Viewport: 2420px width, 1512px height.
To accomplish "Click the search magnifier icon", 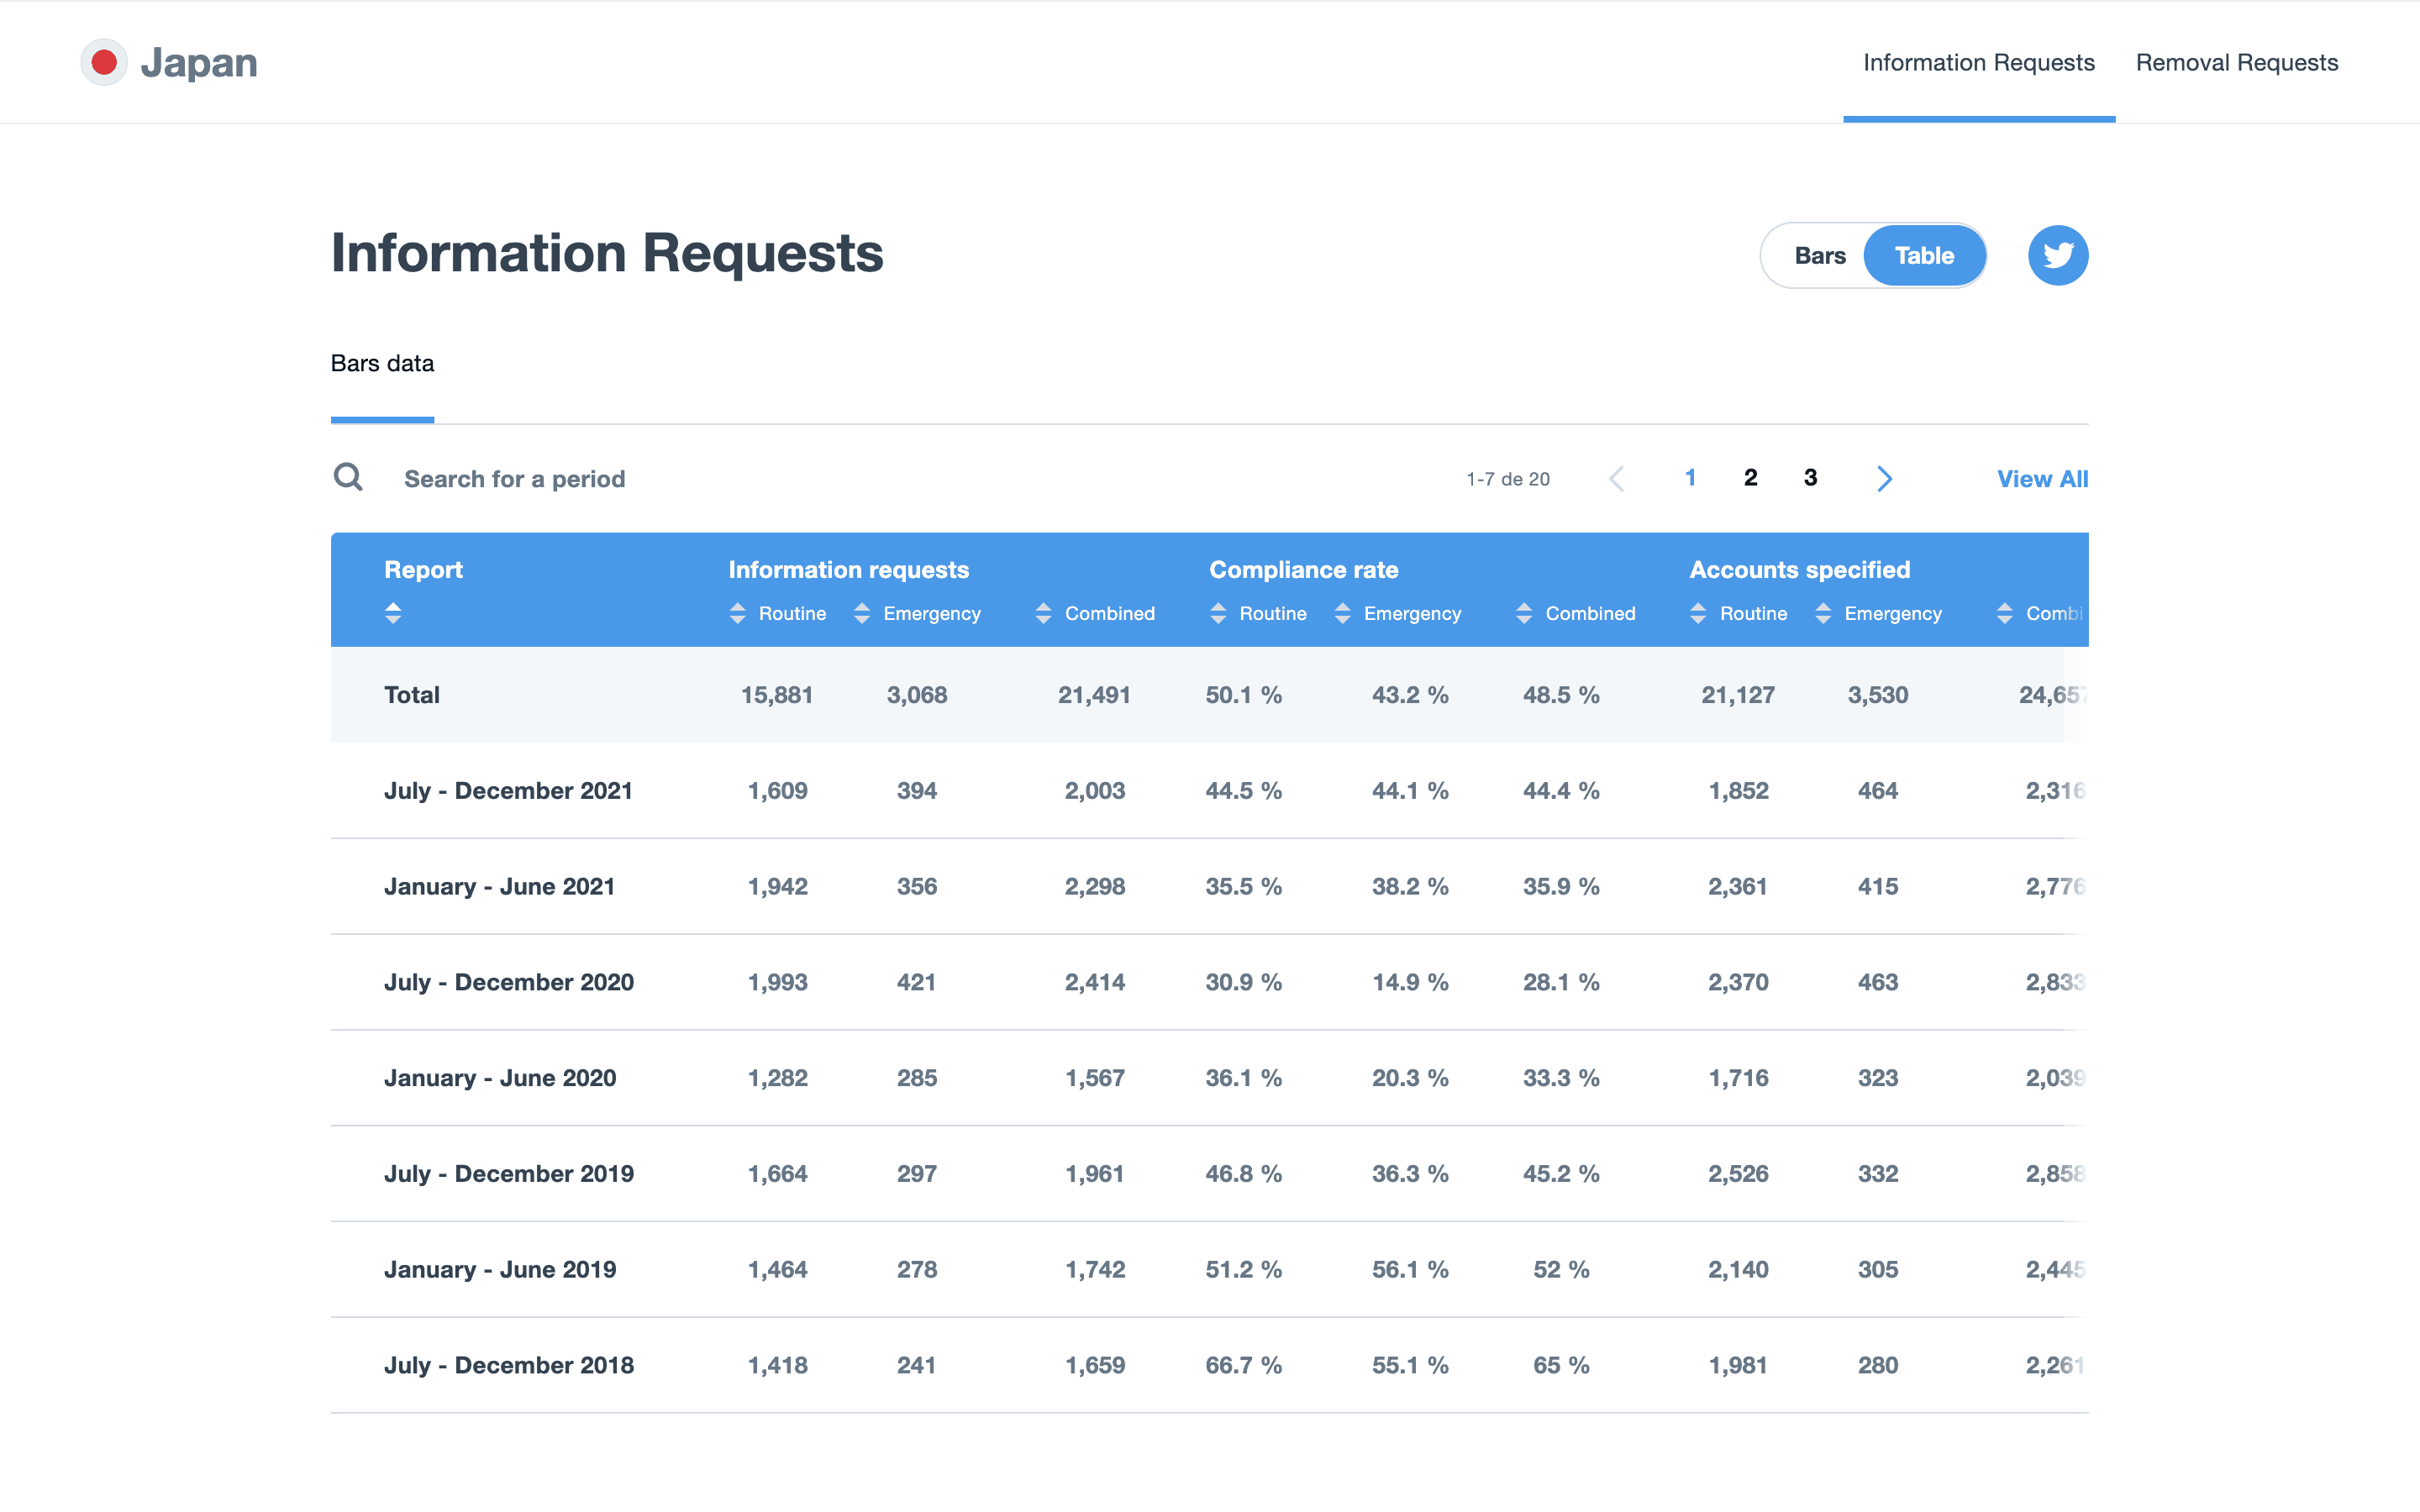I will pyautogui.click(x=348, y=478).
